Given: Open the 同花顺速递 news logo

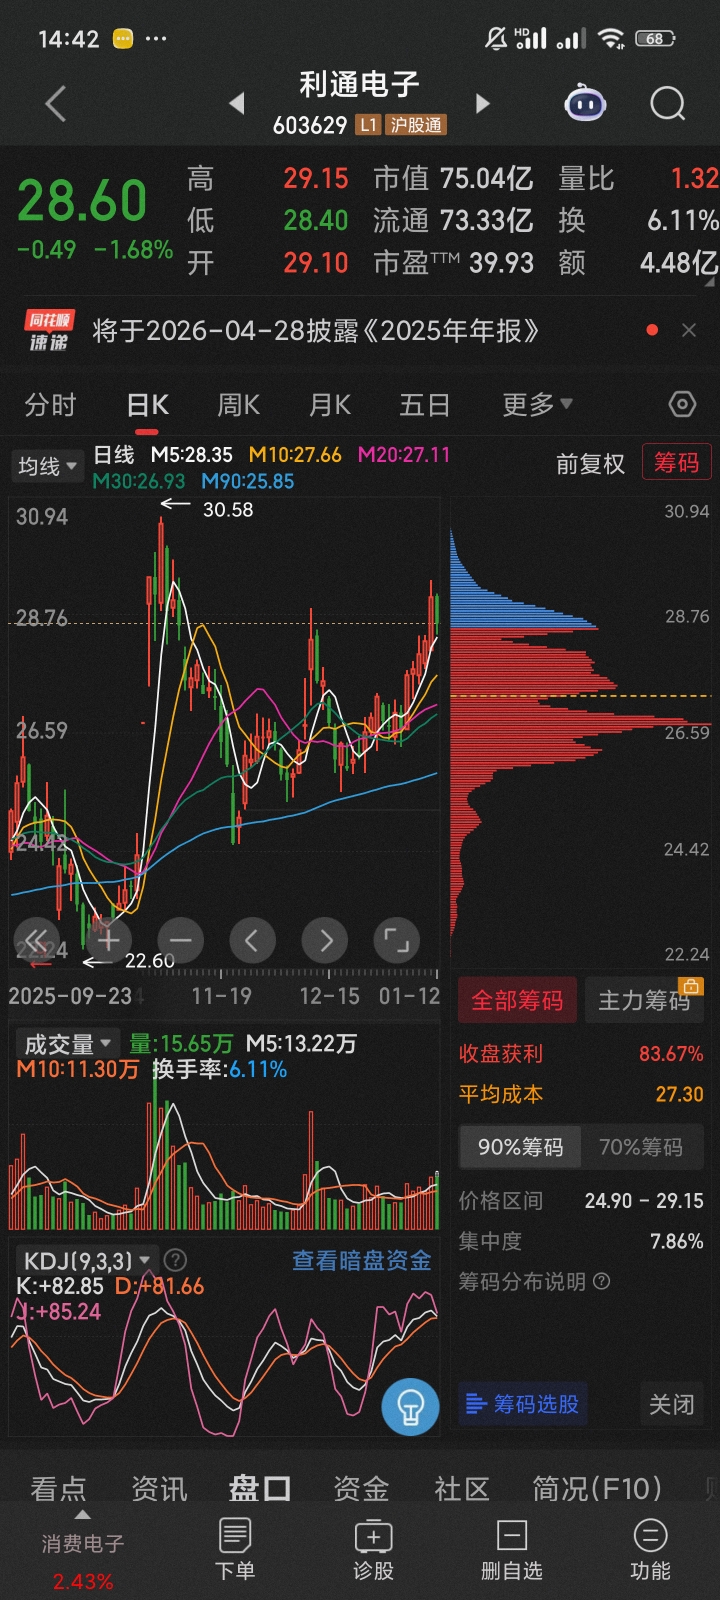Looking at the screenshot, I should coord(48,331).
